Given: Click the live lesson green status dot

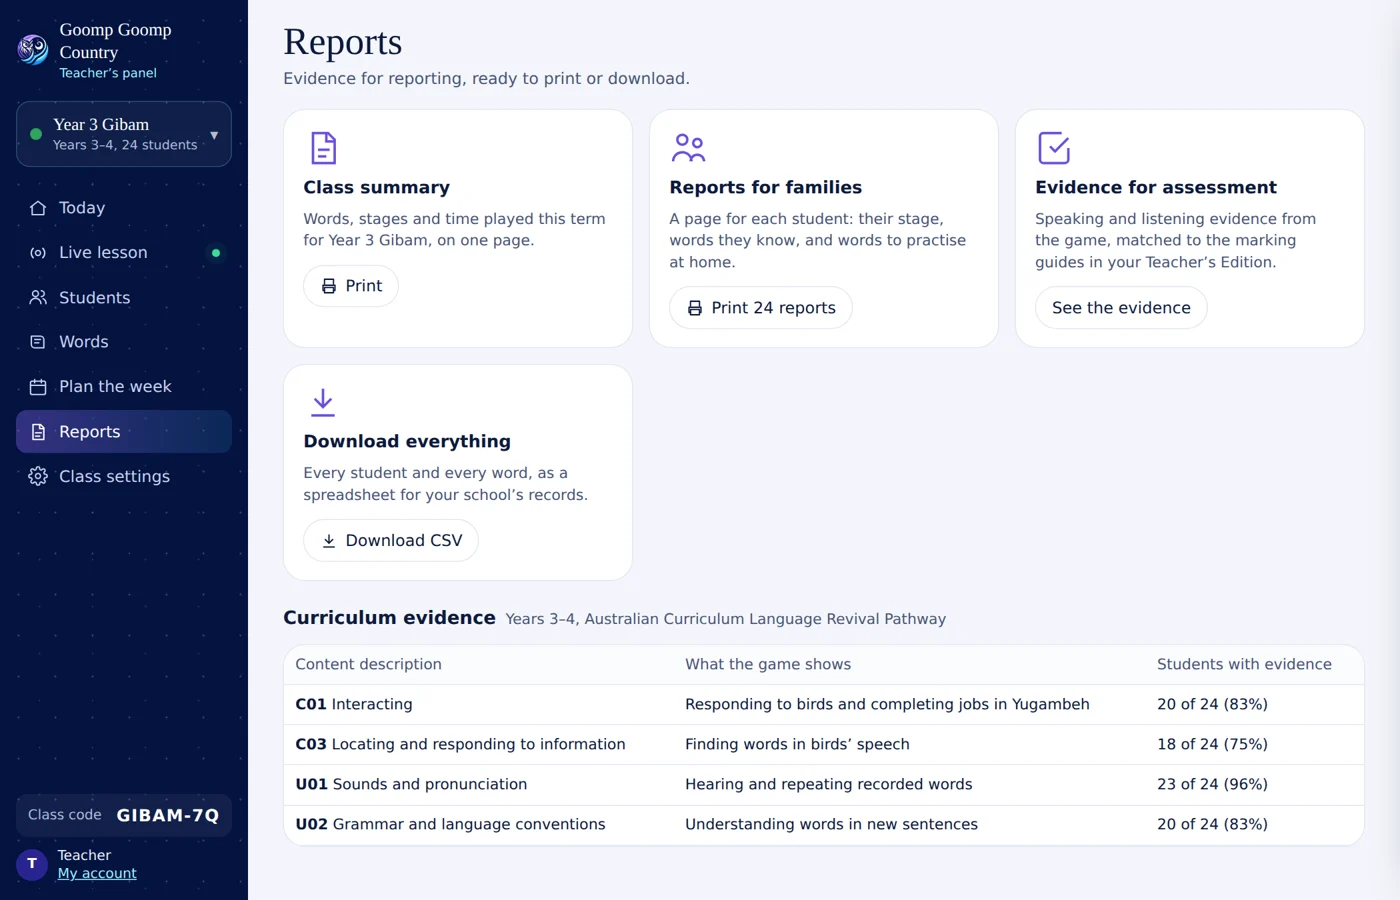Looking at the screenshot, I should tap(216, 253).
